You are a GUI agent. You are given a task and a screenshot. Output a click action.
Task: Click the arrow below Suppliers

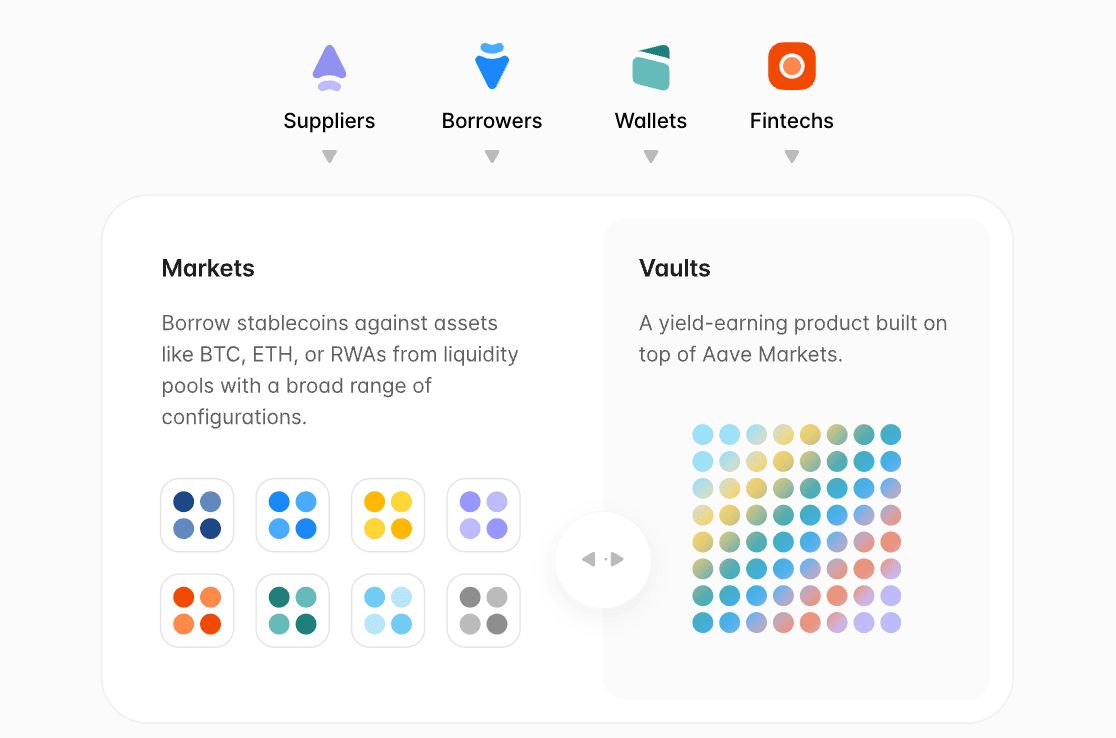(329, 157)
